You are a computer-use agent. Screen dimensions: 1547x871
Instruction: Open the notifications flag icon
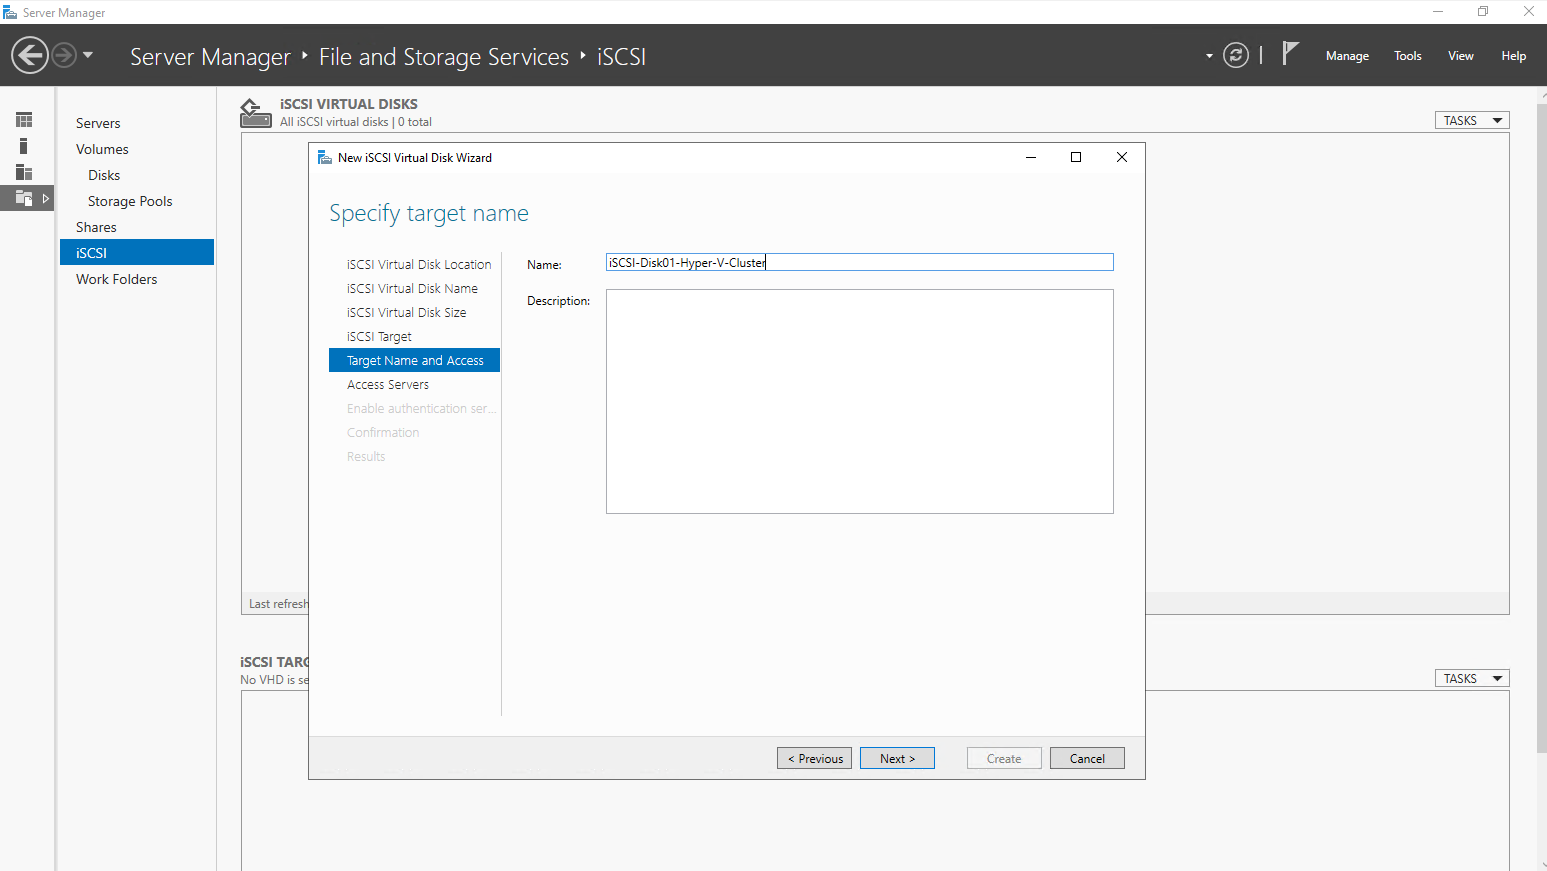[1290, 54]
